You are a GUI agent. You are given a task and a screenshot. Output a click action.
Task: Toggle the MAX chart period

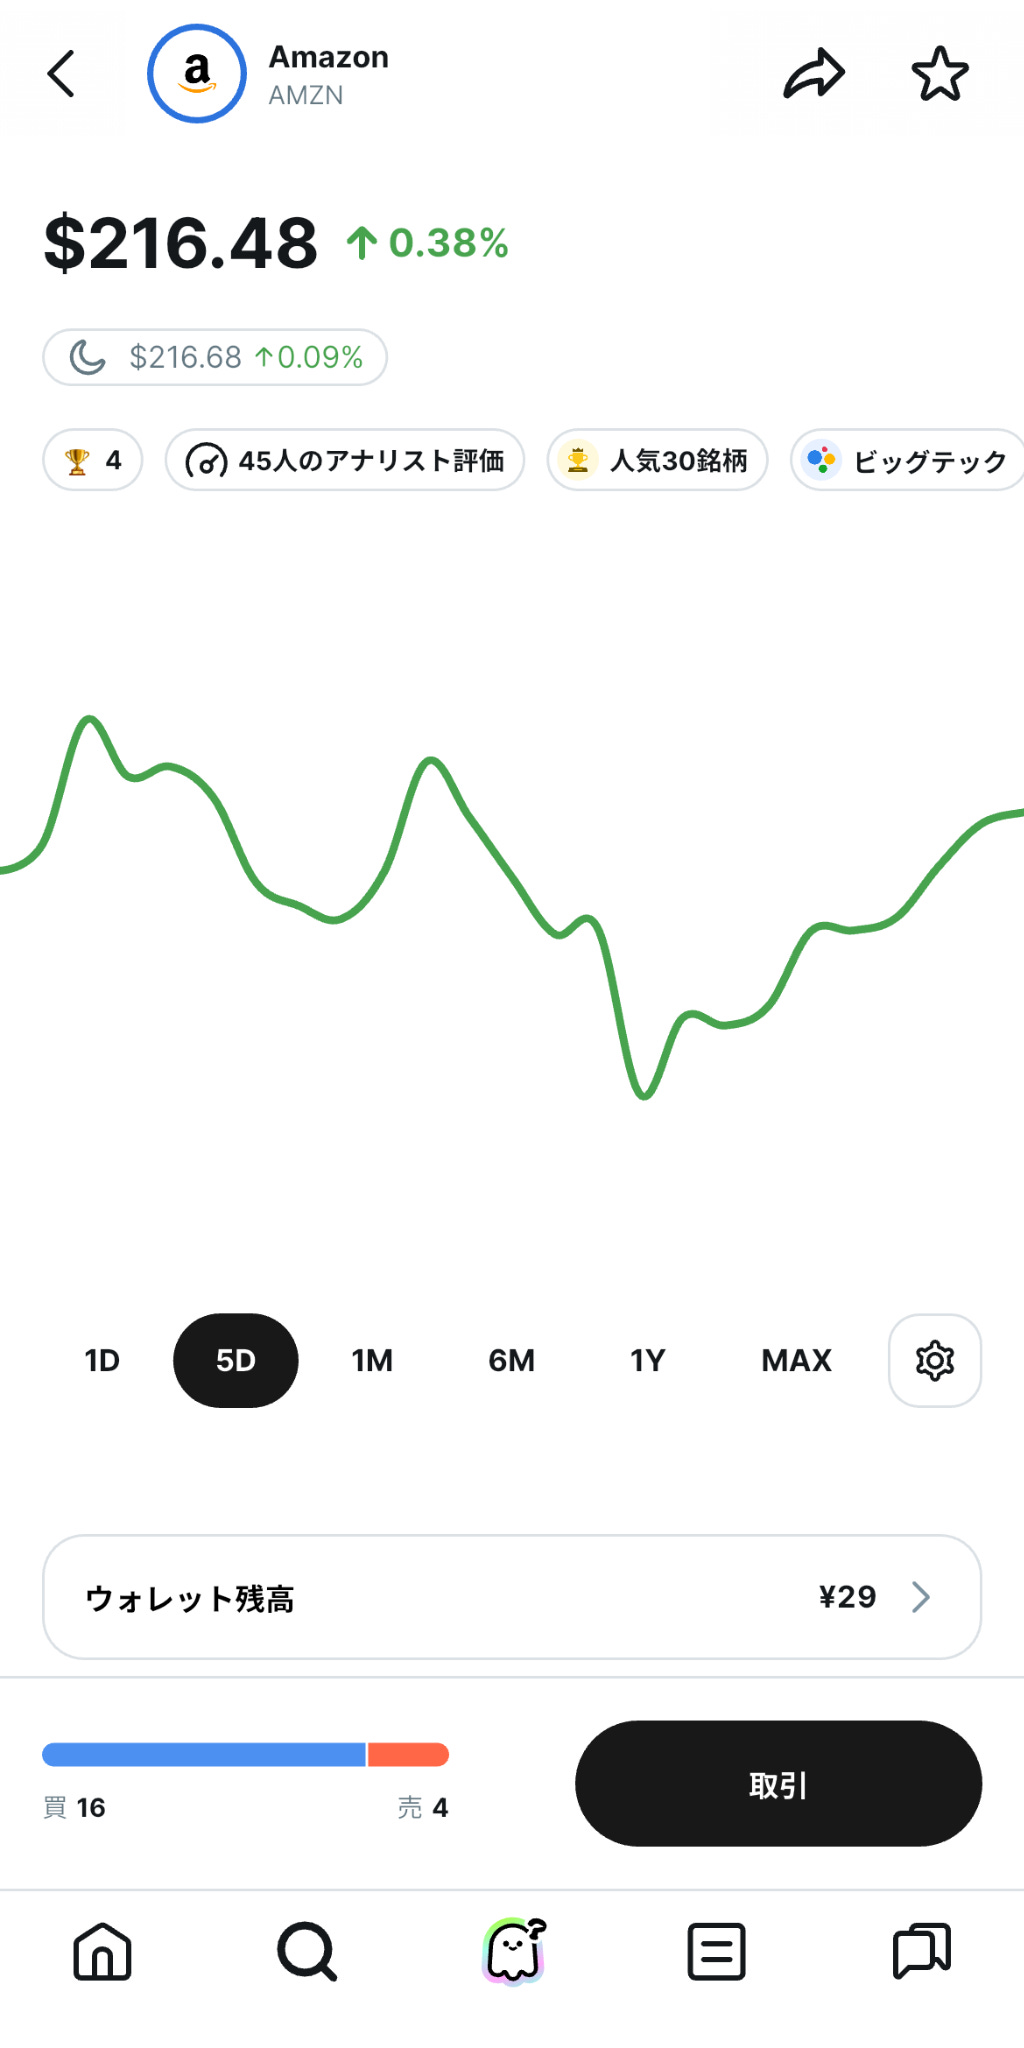796,1360
